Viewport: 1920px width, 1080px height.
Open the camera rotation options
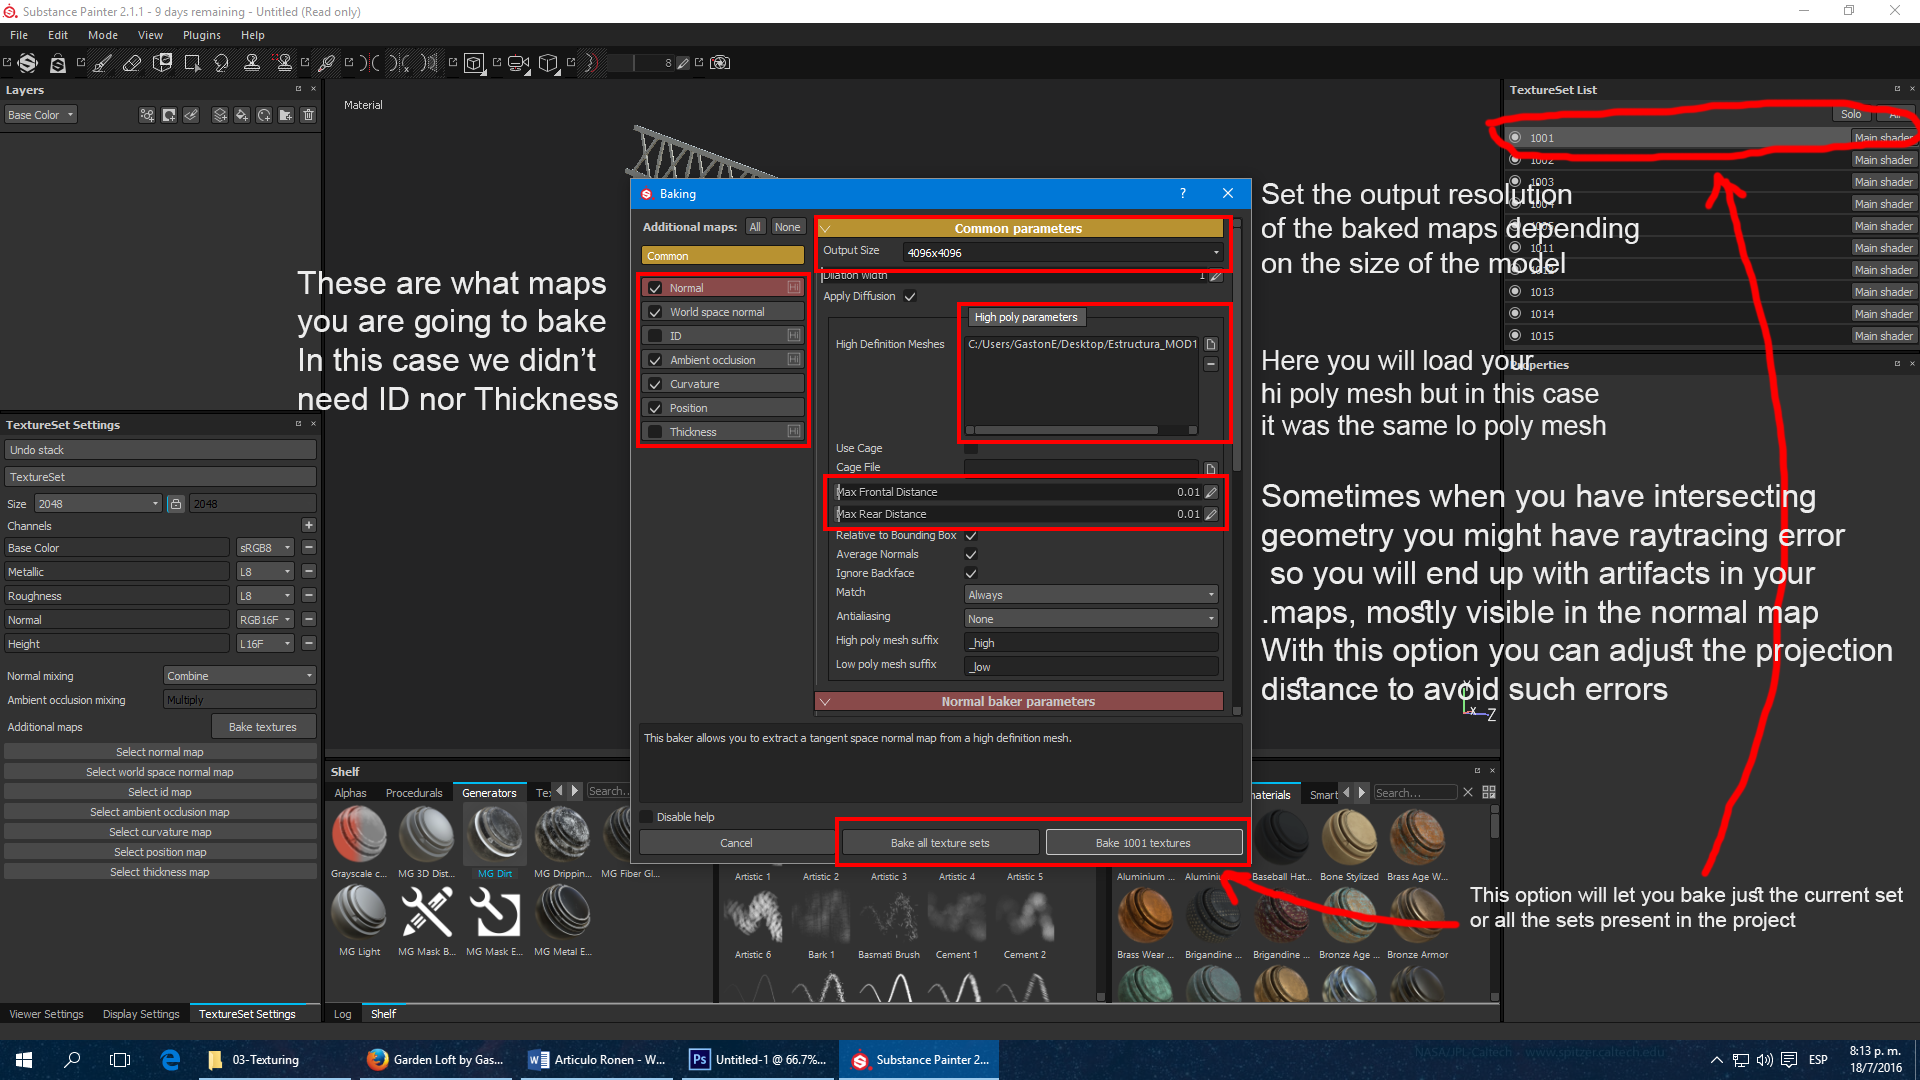518,63
